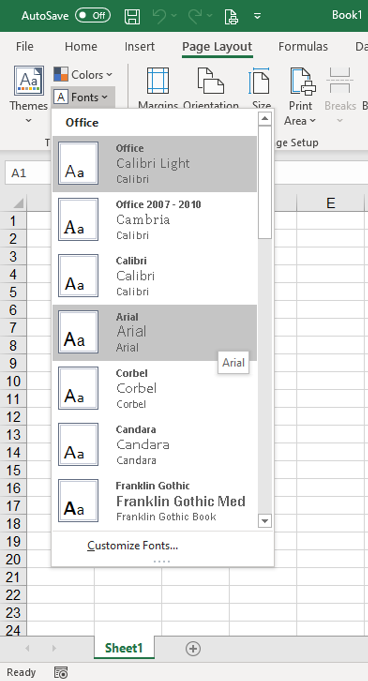Add a new sheet with plus icon
This screenshot has width=368, height=681.
pos(193,648)
